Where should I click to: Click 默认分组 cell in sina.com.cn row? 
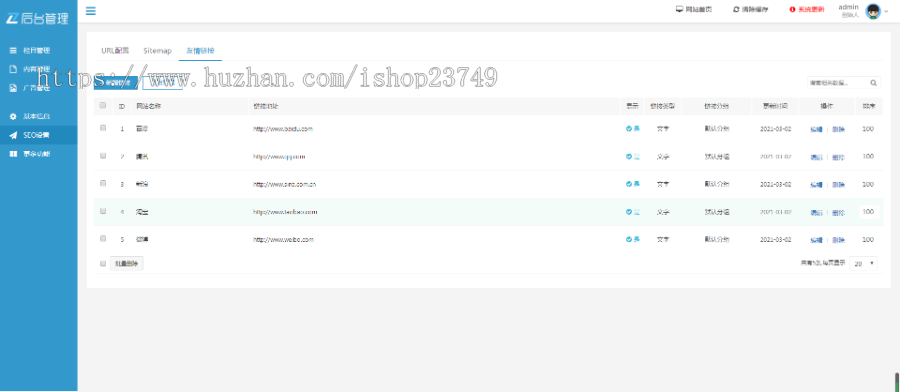(717, 184)
